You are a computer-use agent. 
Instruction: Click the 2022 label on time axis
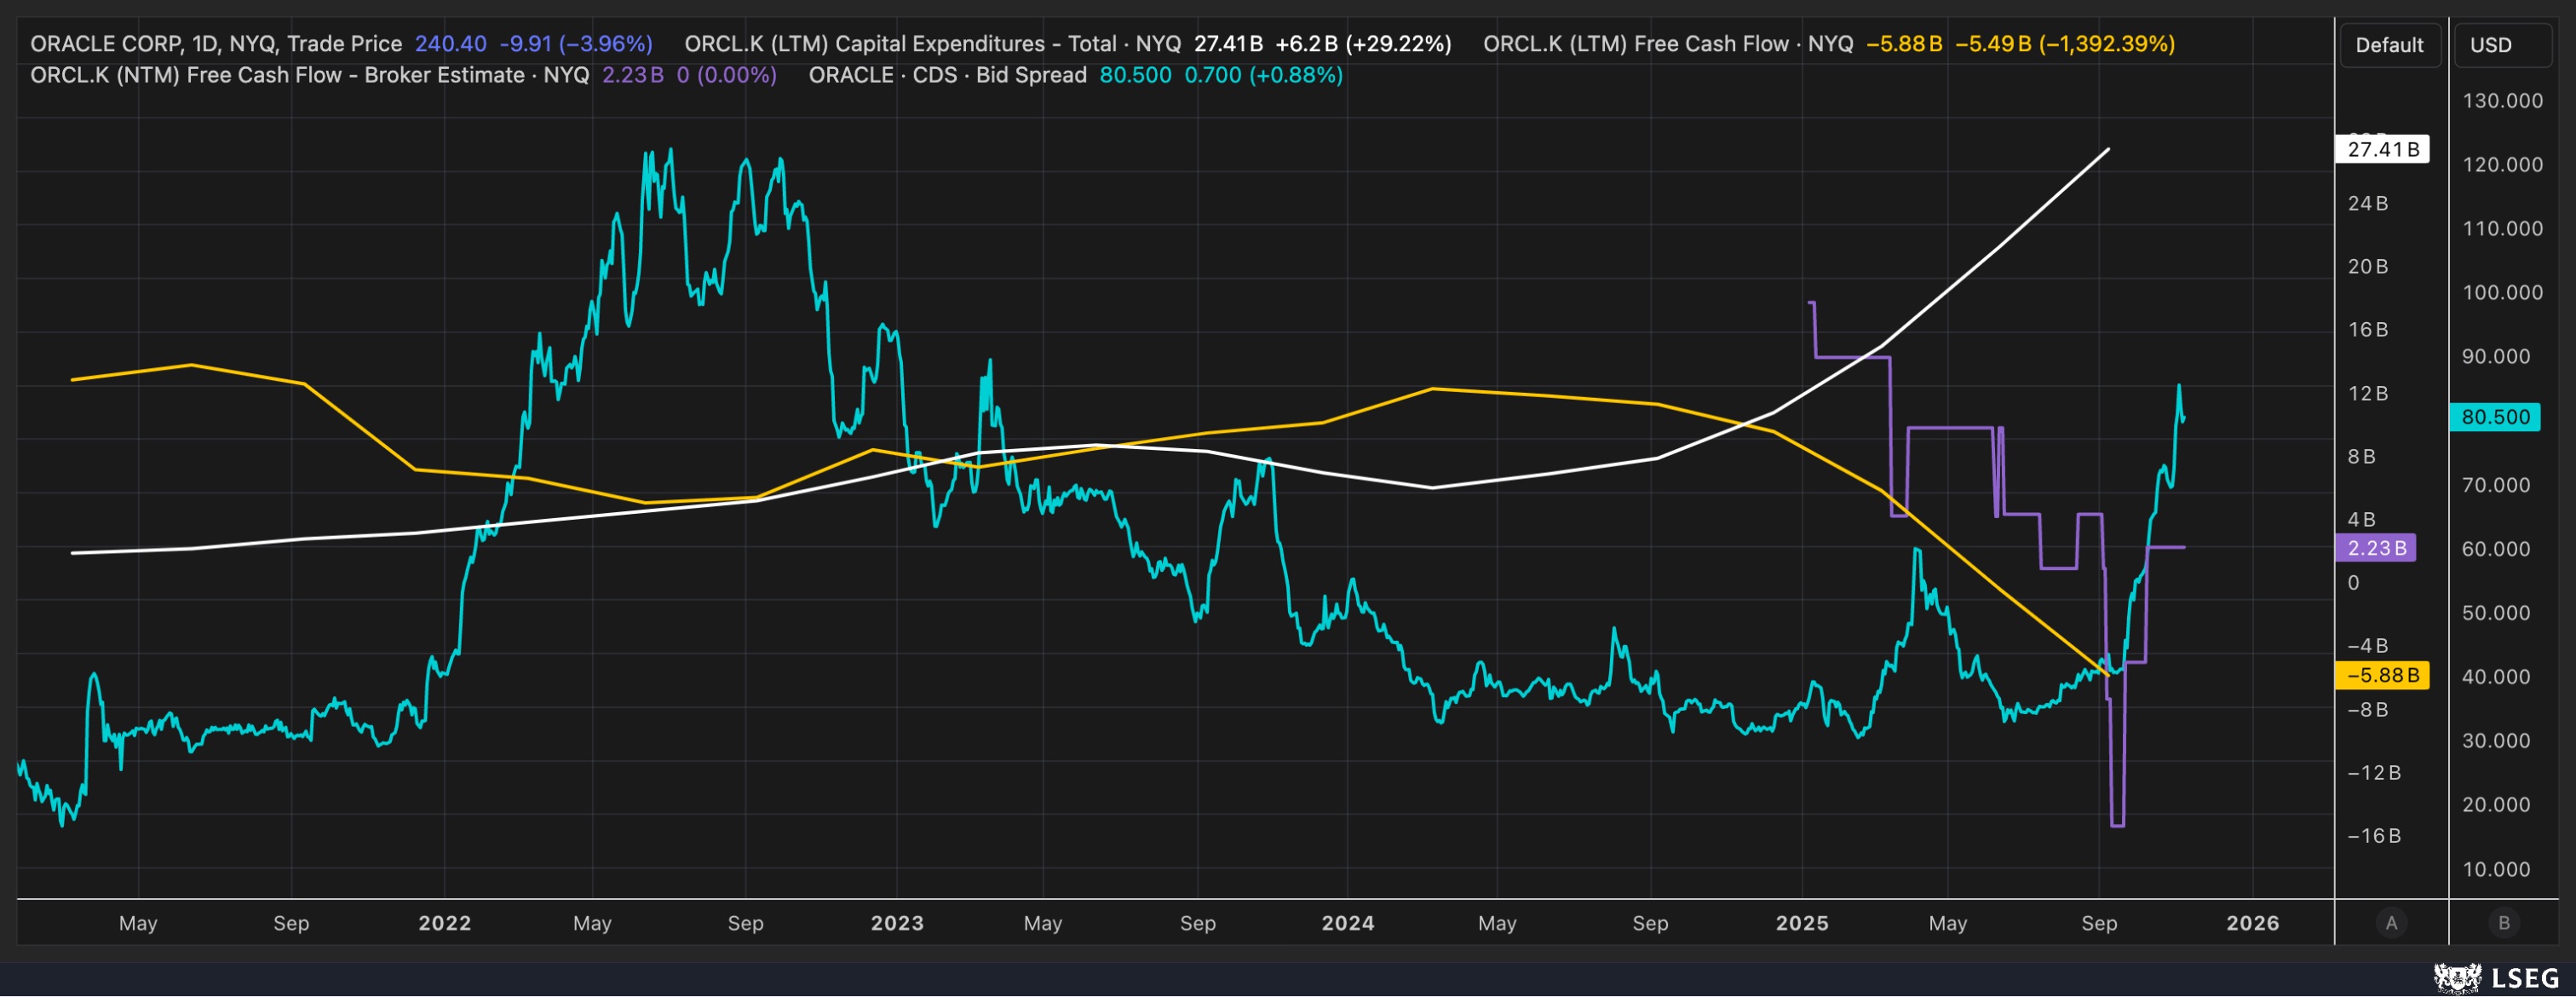pyautogui.click(x=444, y=923)
